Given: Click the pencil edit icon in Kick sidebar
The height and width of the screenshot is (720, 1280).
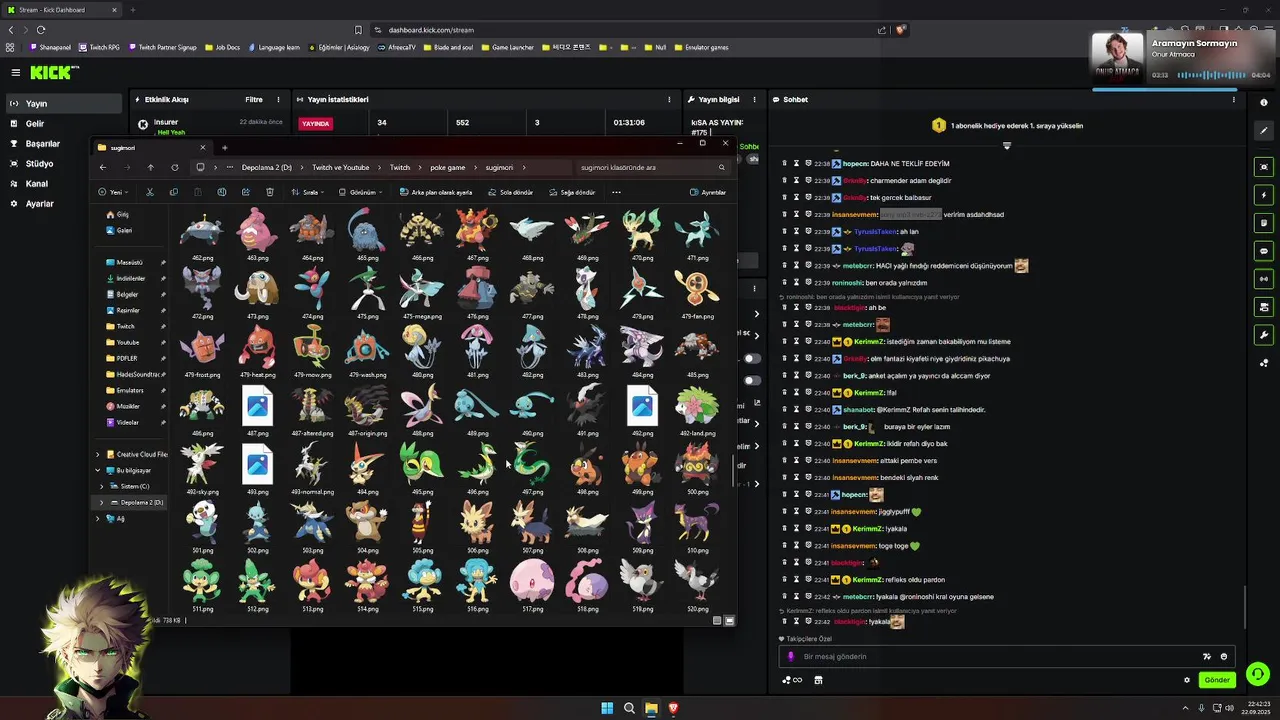Looking at the screenshot, I should tap(1264, 131).
